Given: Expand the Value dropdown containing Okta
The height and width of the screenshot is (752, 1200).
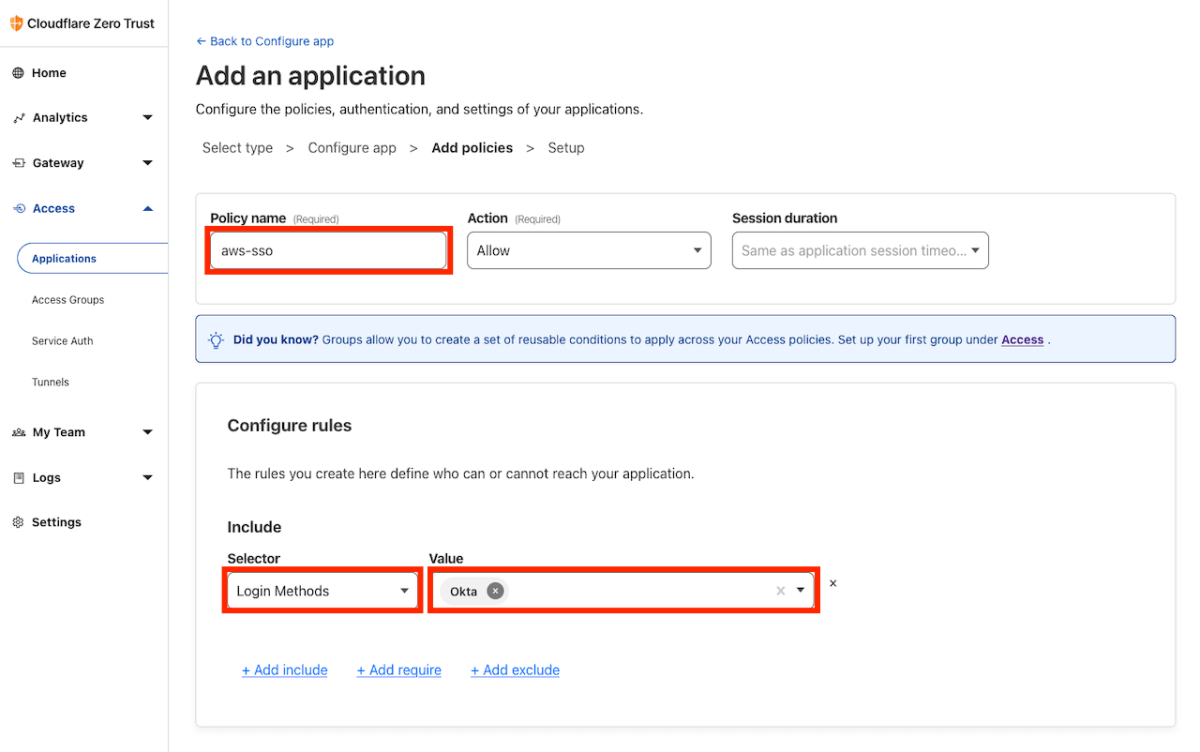Looking at the screenshot, I should (801, 590).
